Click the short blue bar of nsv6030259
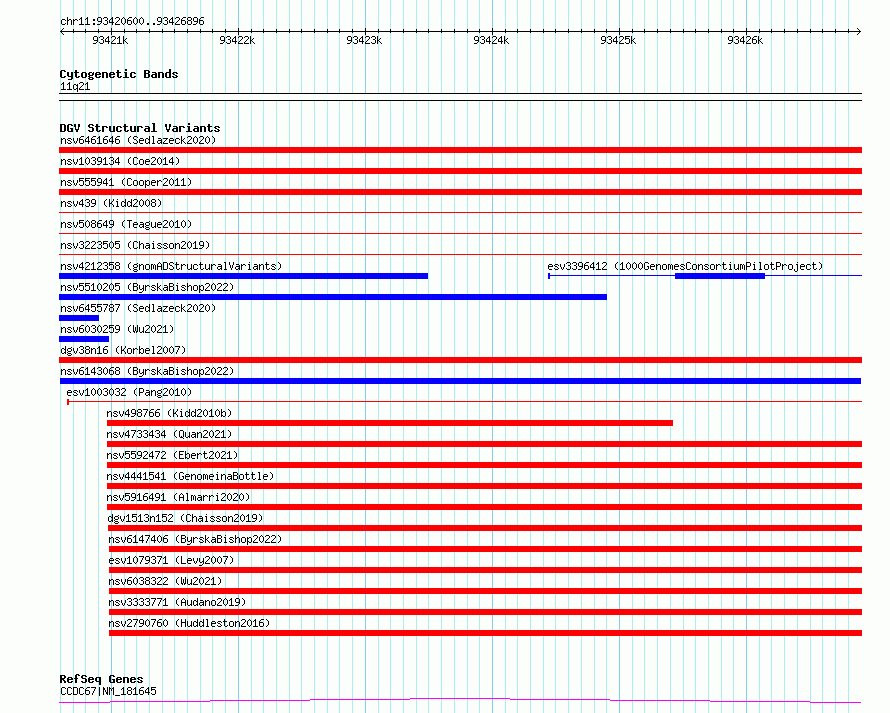Screen dimensions: 890x713 pos(84,339)
